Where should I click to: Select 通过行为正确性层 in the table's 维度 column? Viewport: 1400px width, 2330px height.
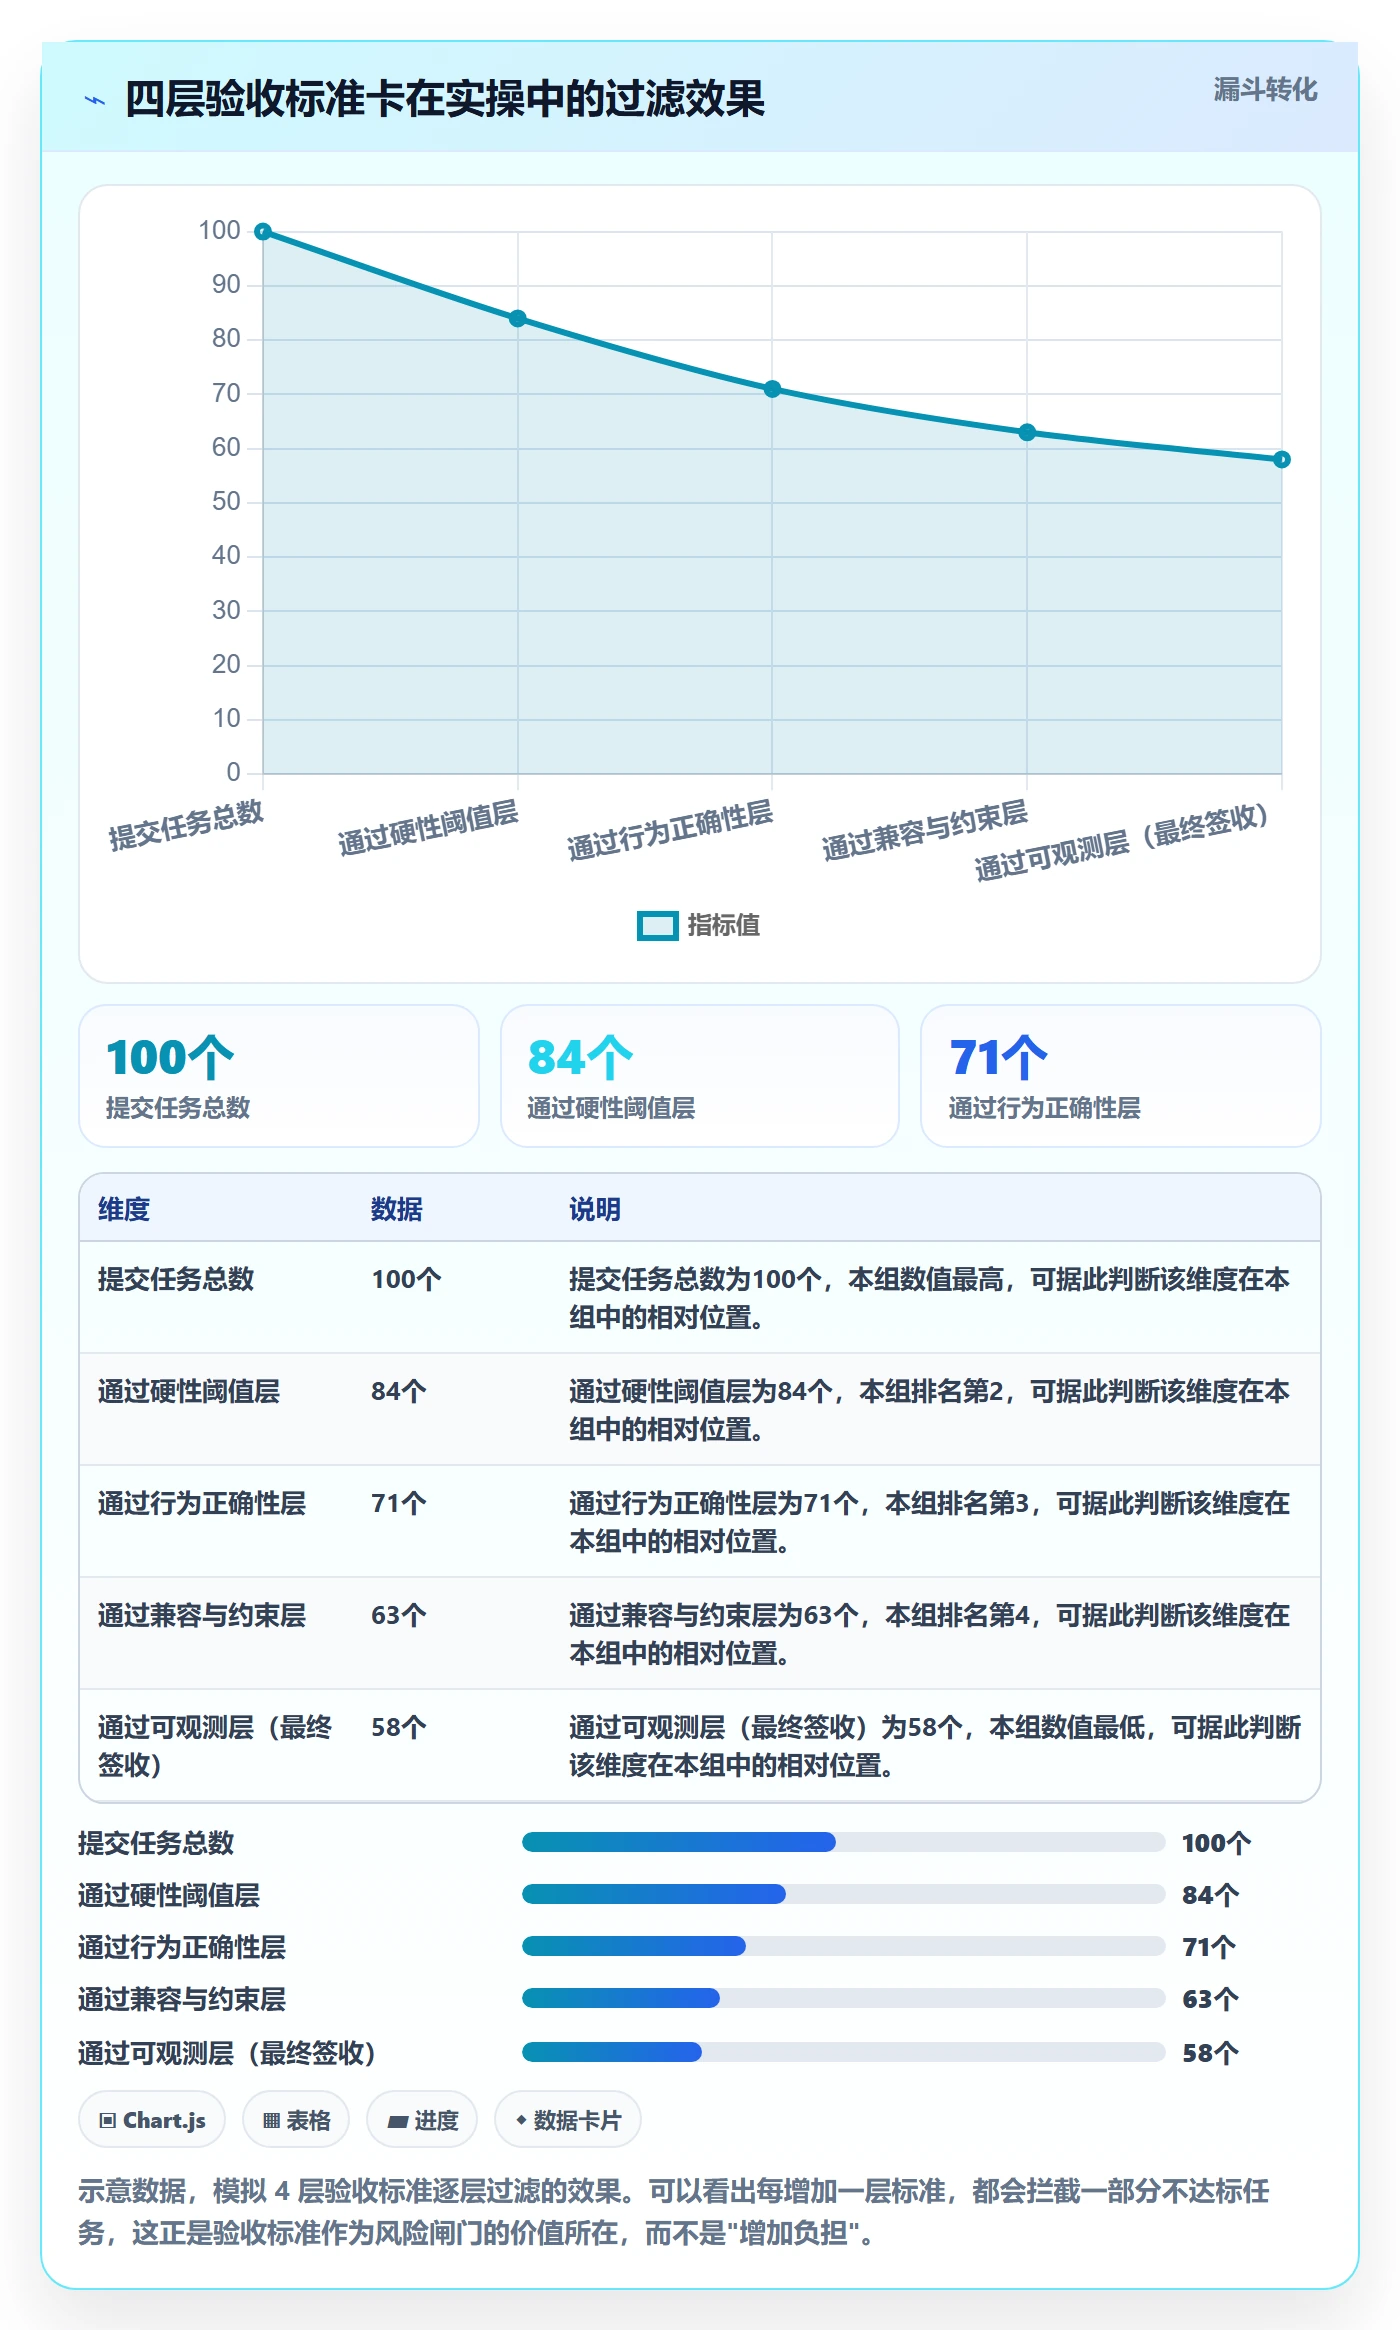pyautogui.click(x=202, y=1503)
